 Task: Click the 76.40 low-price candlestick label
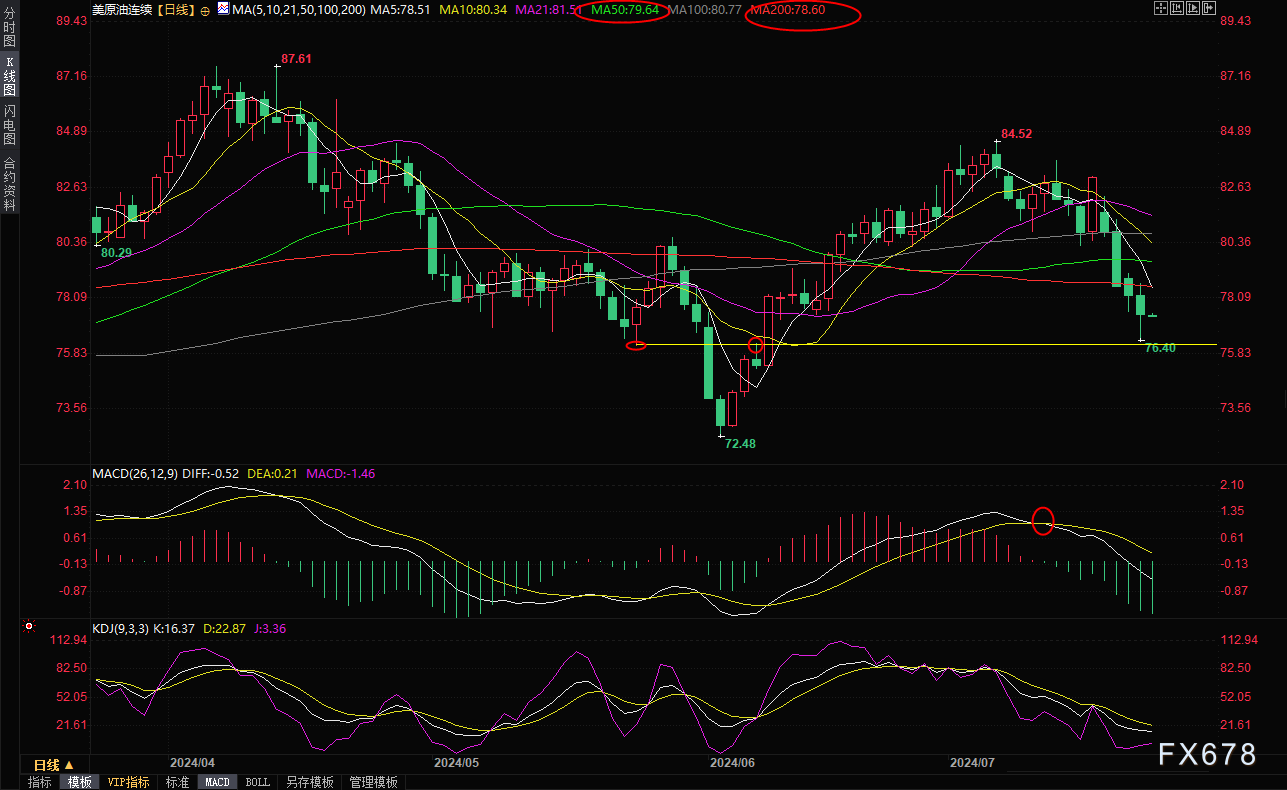click(1159, 348)
